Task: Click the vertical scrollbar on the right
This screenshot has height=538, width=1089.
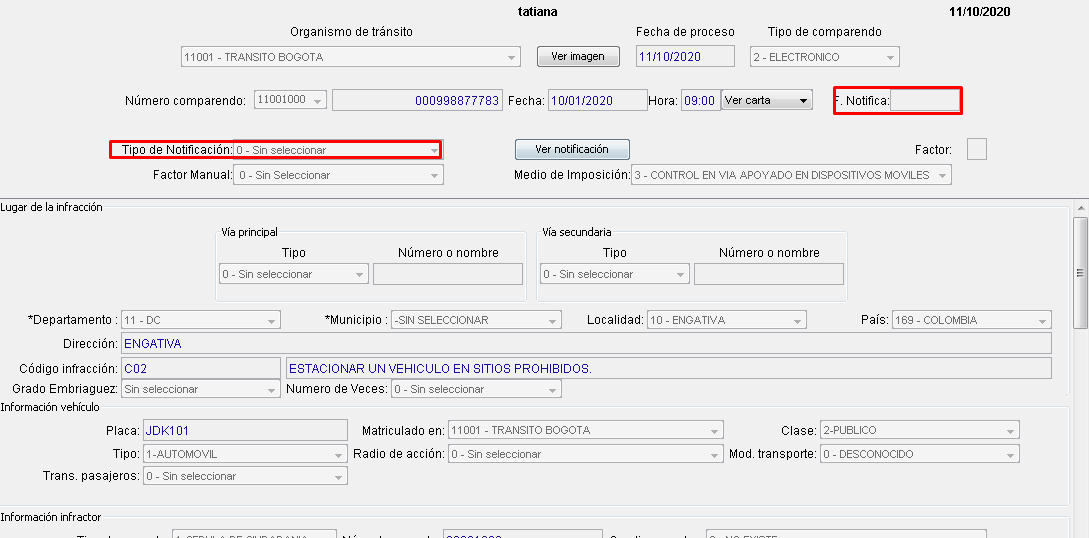Action: coord(1080,270)
